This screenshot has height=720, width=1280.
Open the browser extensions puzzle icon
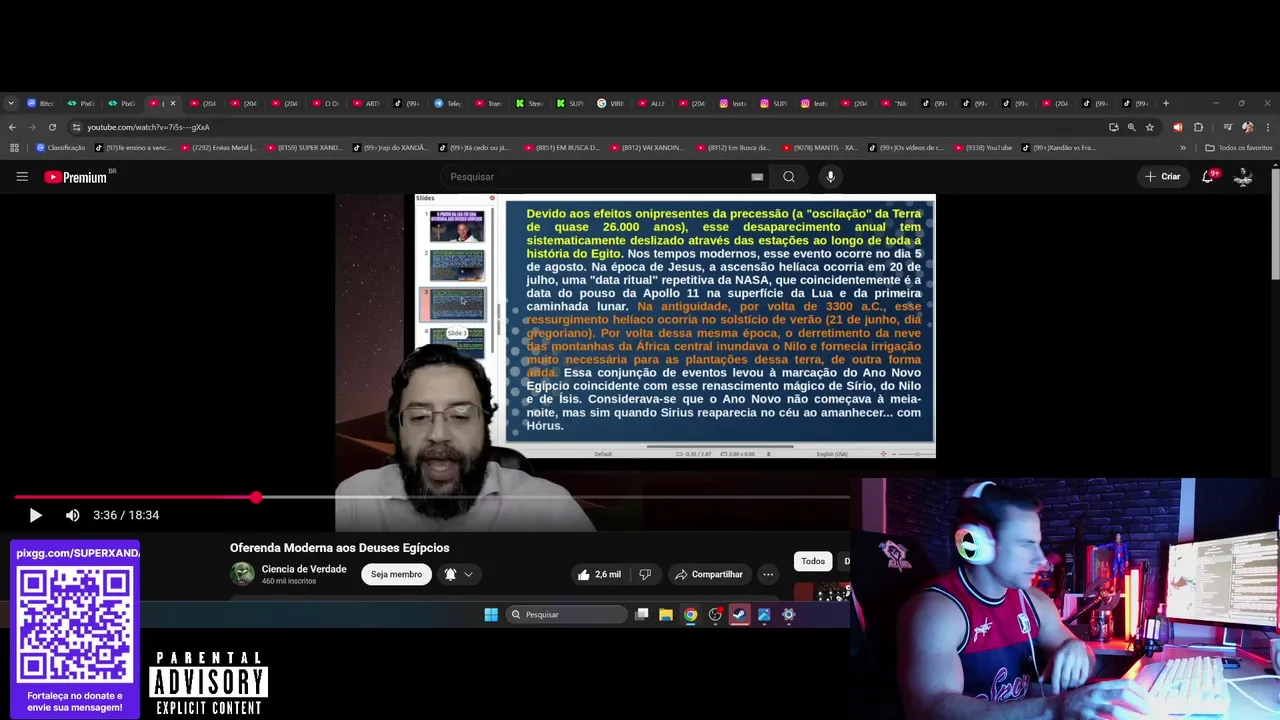tap(1198, 127)
